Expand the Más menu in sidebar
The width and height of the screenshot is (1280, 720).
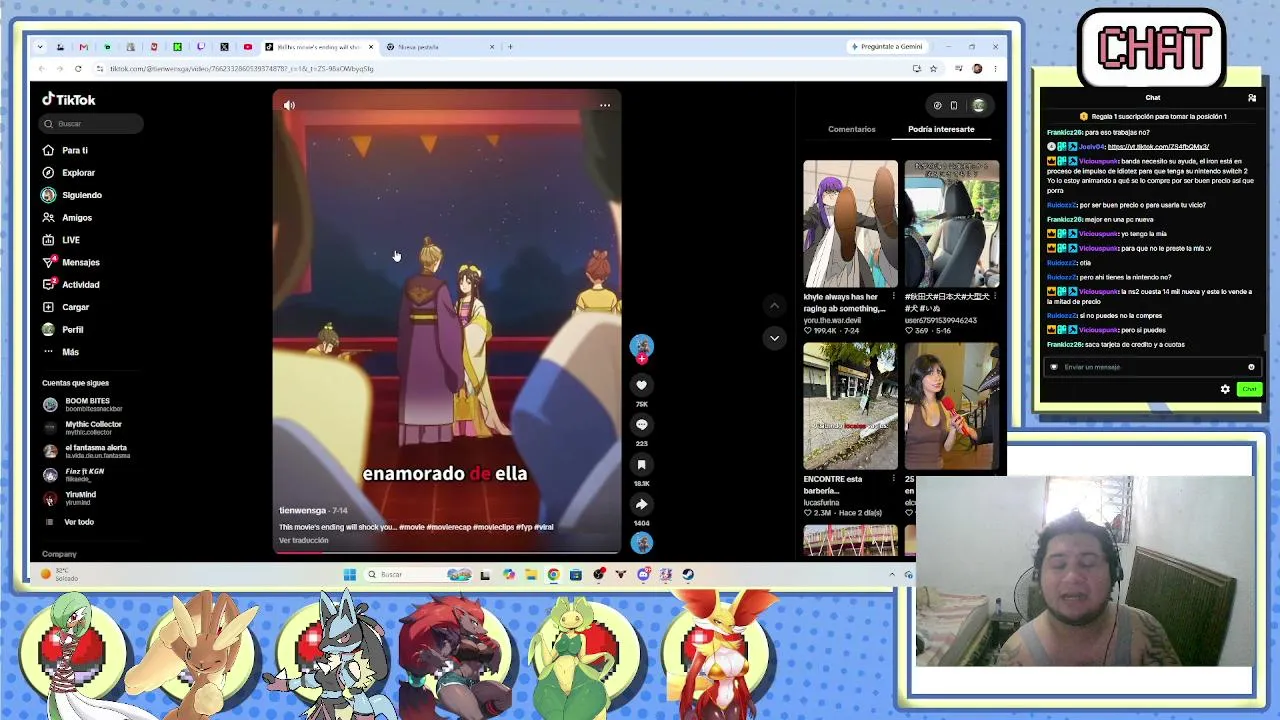(x=61, y=352)
